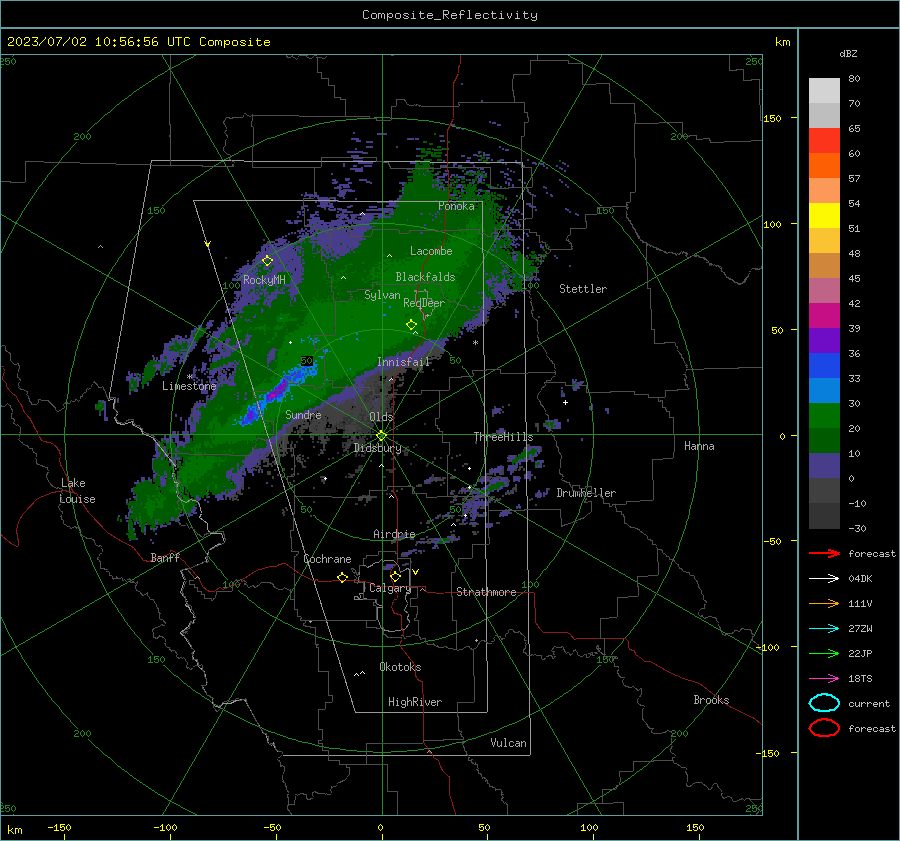Select the purple 36-39 dBZ swatch
Image resolution: width=900 pixels, height=841 pixels.
tap(824, 340)
